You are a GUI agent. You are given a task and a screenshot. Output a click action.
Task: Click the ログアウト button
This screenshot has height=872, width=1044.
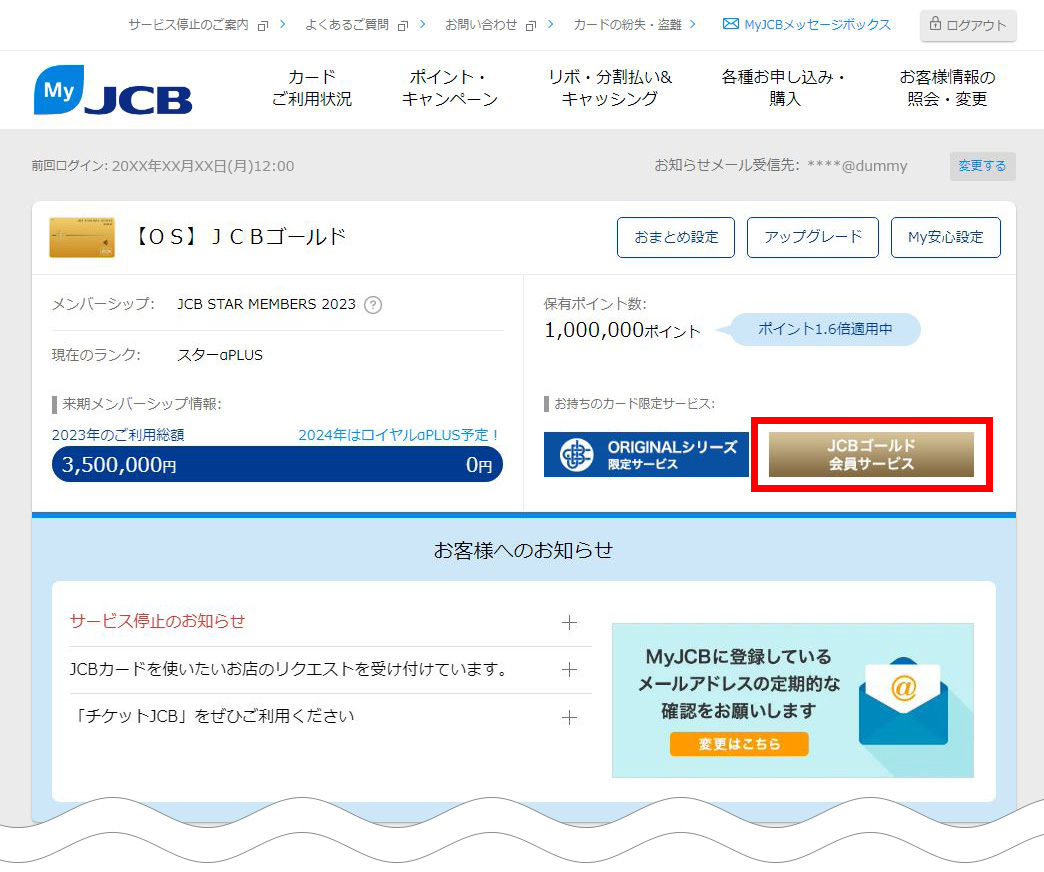point(968,25)
